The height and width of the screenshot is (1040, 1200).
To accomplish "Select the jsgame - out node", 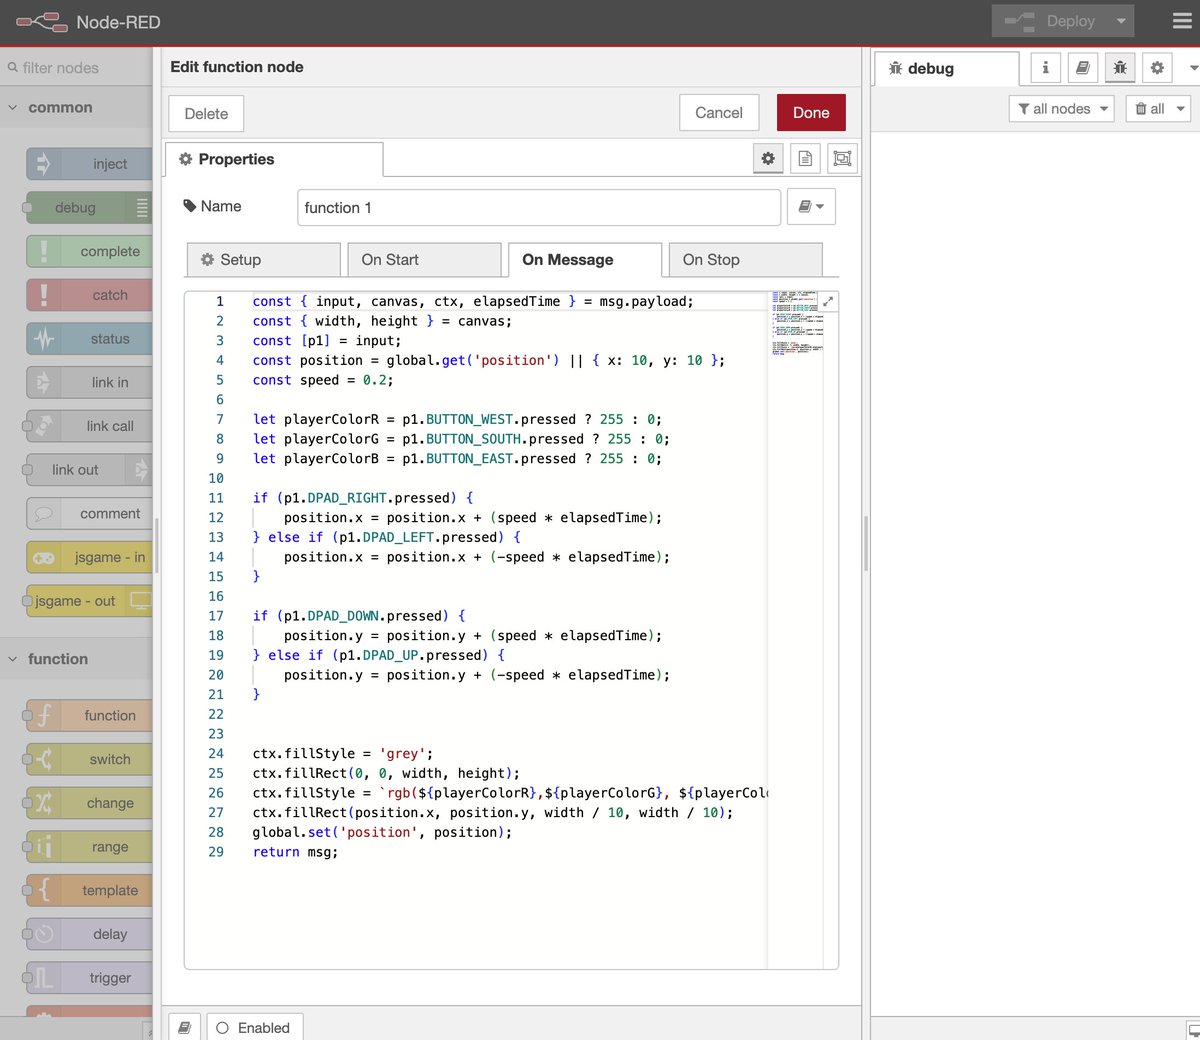I will [89, 601].
